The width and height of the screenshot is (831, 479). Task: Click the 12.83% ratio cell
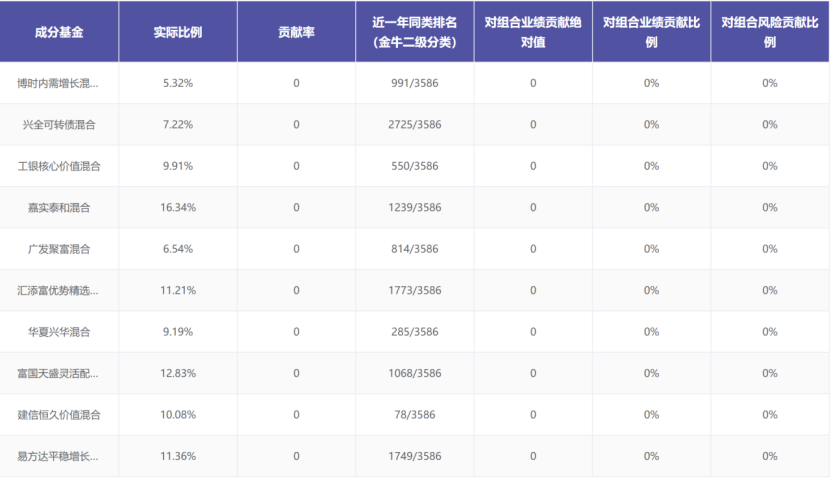[178, 374]
